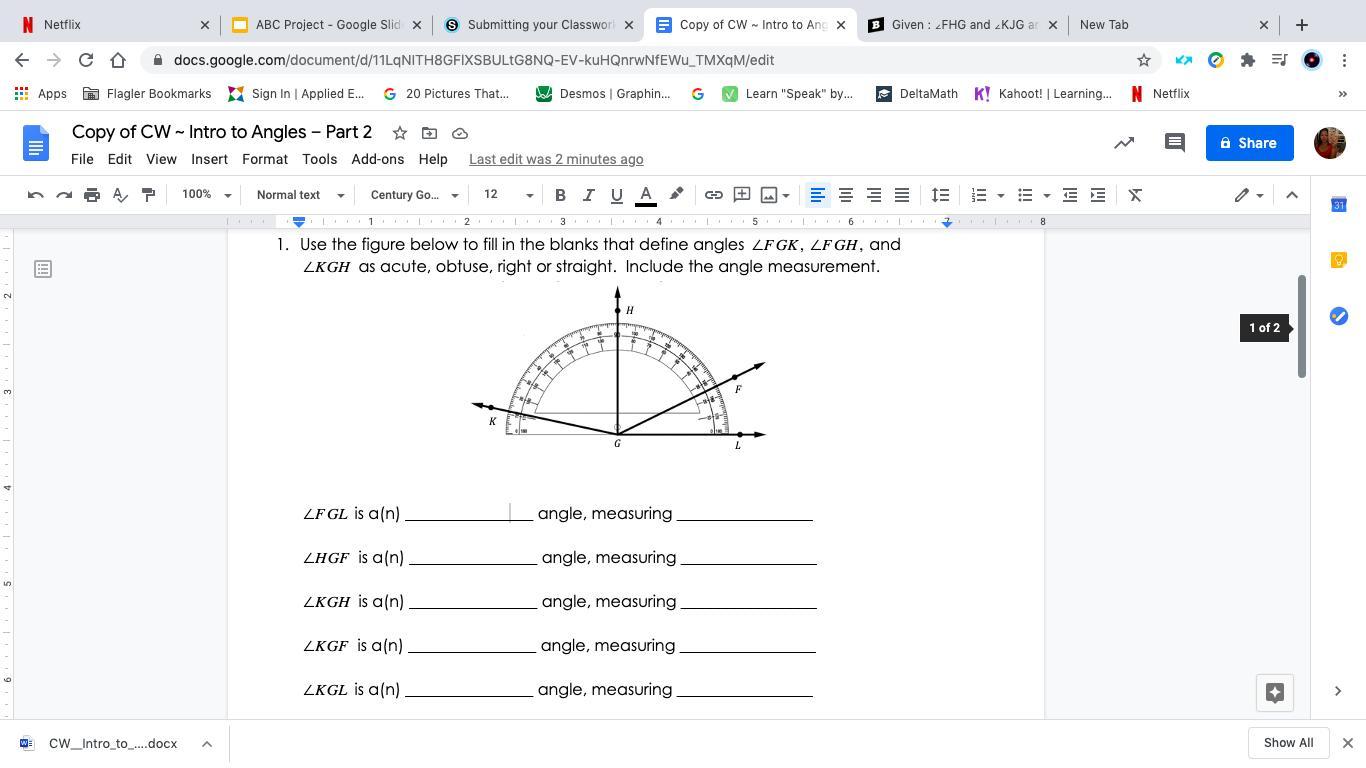This screenshot has height=768, width=1366.
Task: Expand the Normal text style dropdown
Action: pyautogui.click(x=299, y=195)
